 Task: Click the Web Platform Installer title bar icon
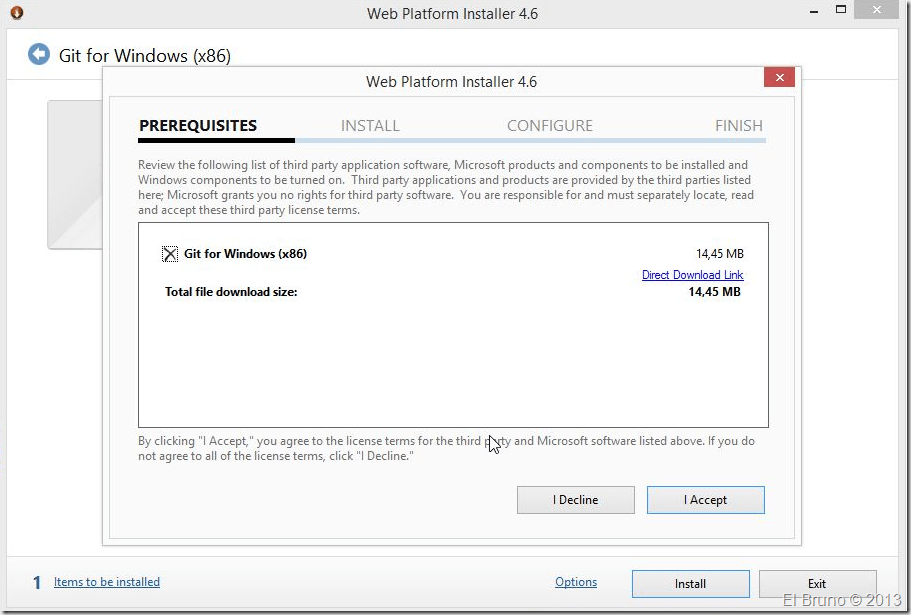[x=16, y=13]
